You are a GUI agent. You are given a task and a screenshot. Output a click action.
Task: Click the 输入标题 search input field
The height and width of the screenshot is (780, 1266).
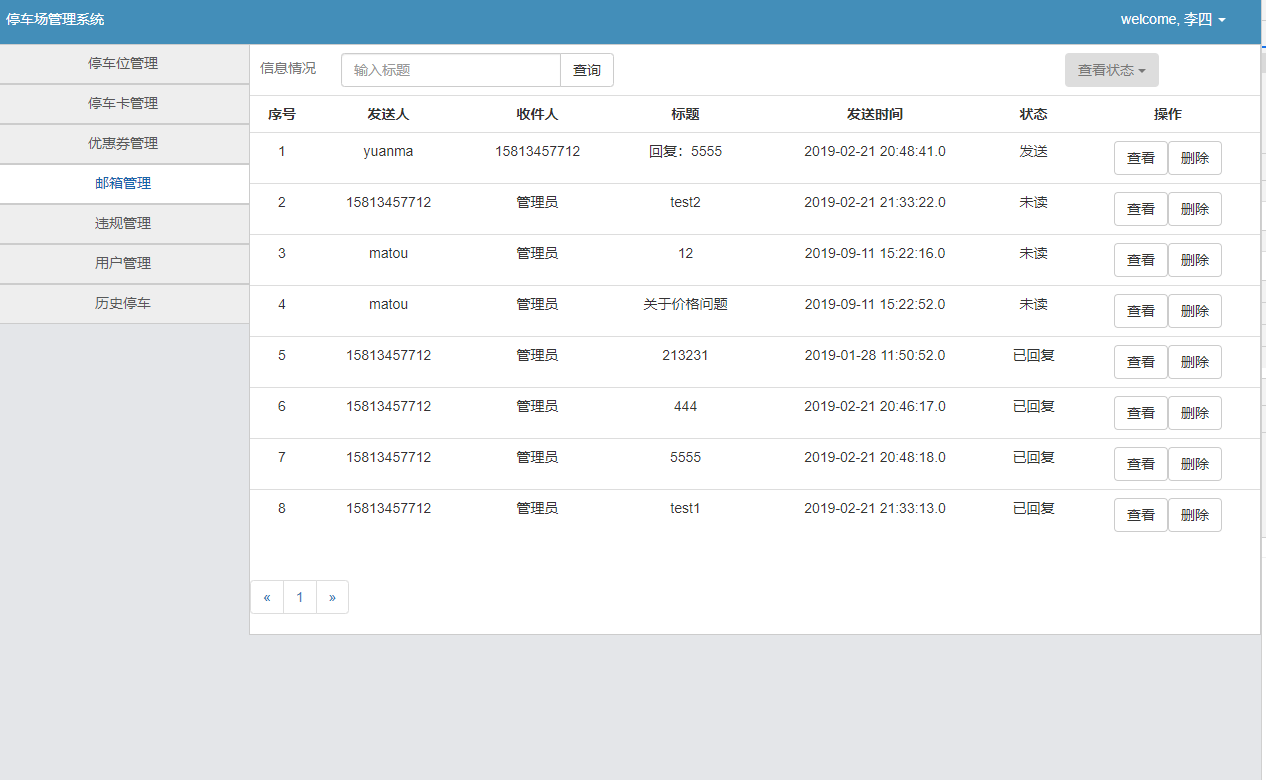(450, 70)
